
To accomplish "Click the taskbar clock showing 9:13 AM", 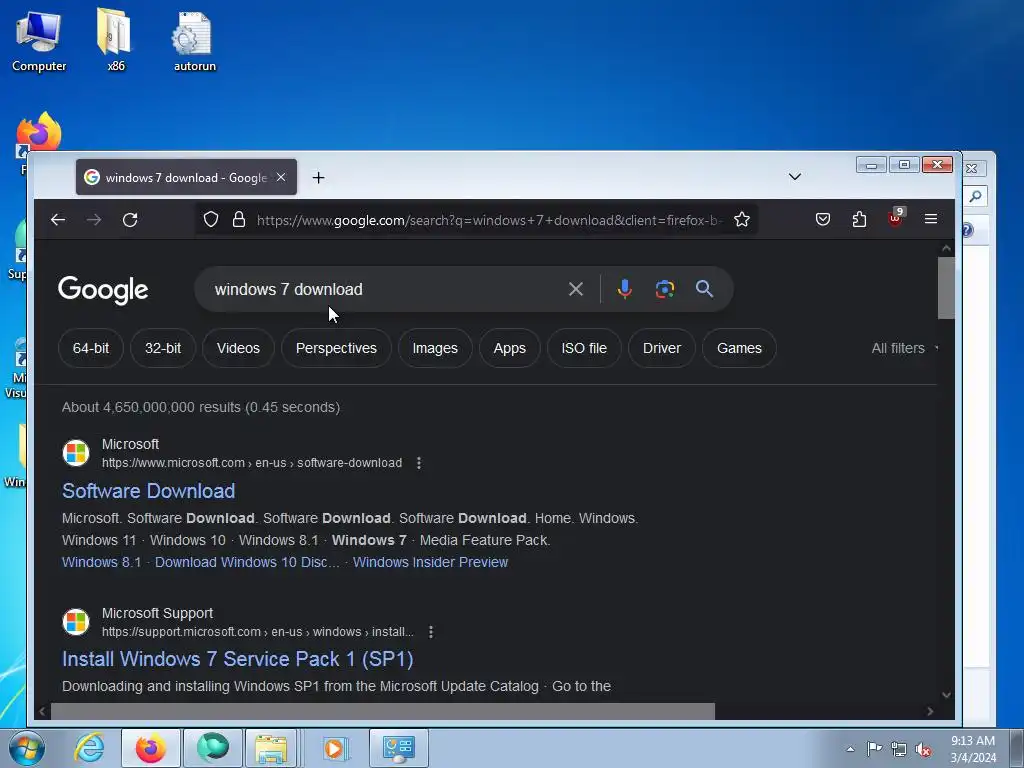I will (x=973, y=749).
